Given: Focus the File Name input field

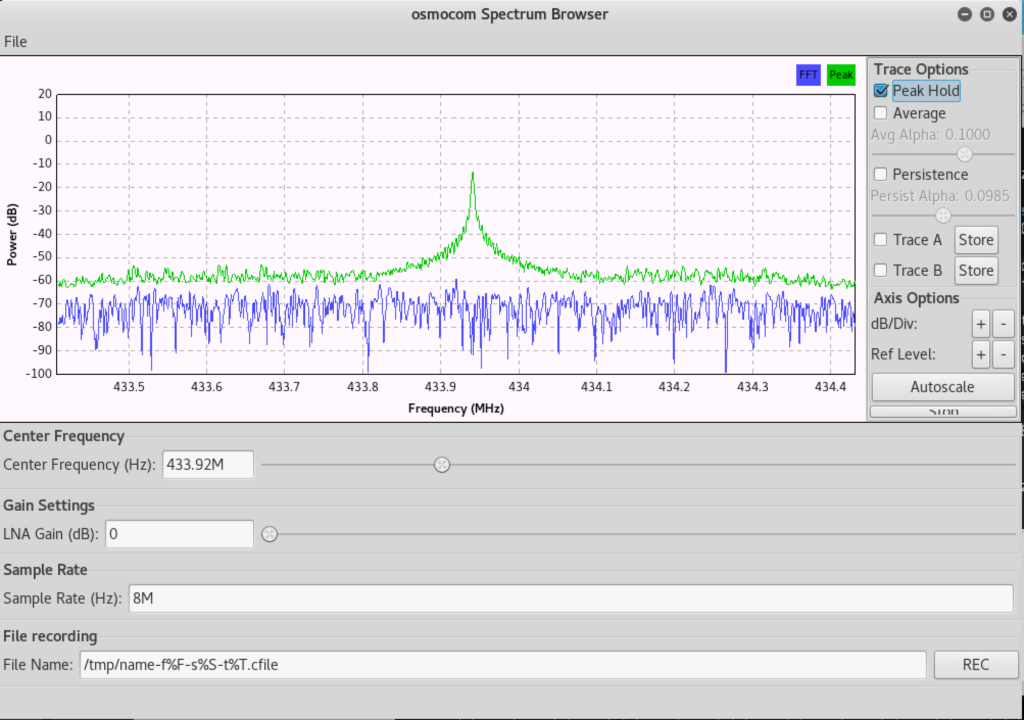Looking at the screenshot, I should 502,664.
